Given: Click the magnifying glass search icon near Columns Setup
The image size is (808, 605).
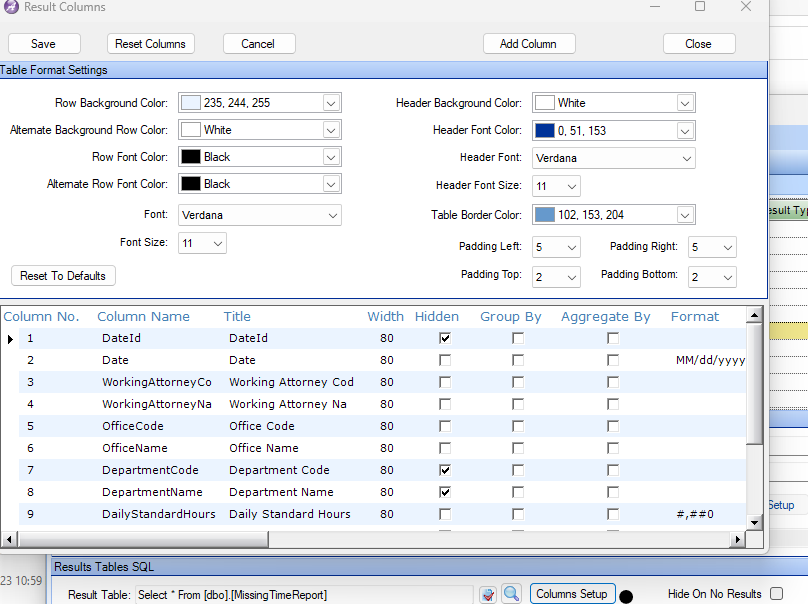Looking at the screenshot, I should pos(511,593).
